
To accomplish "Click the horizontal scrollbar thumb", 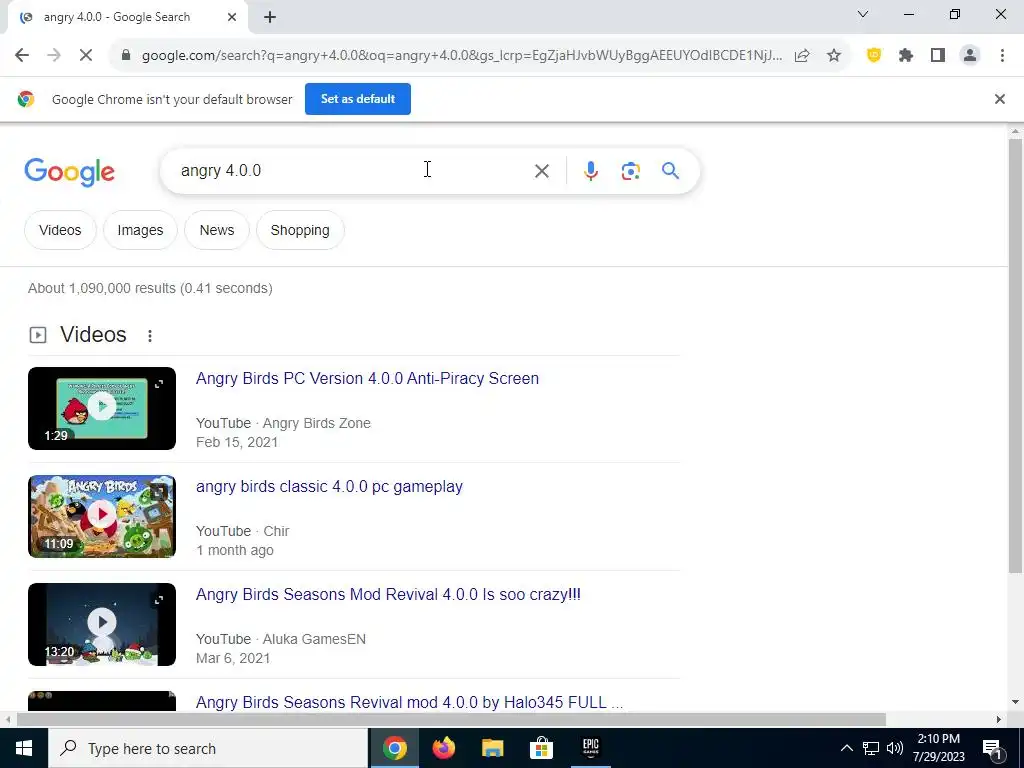I will point(451,719).
